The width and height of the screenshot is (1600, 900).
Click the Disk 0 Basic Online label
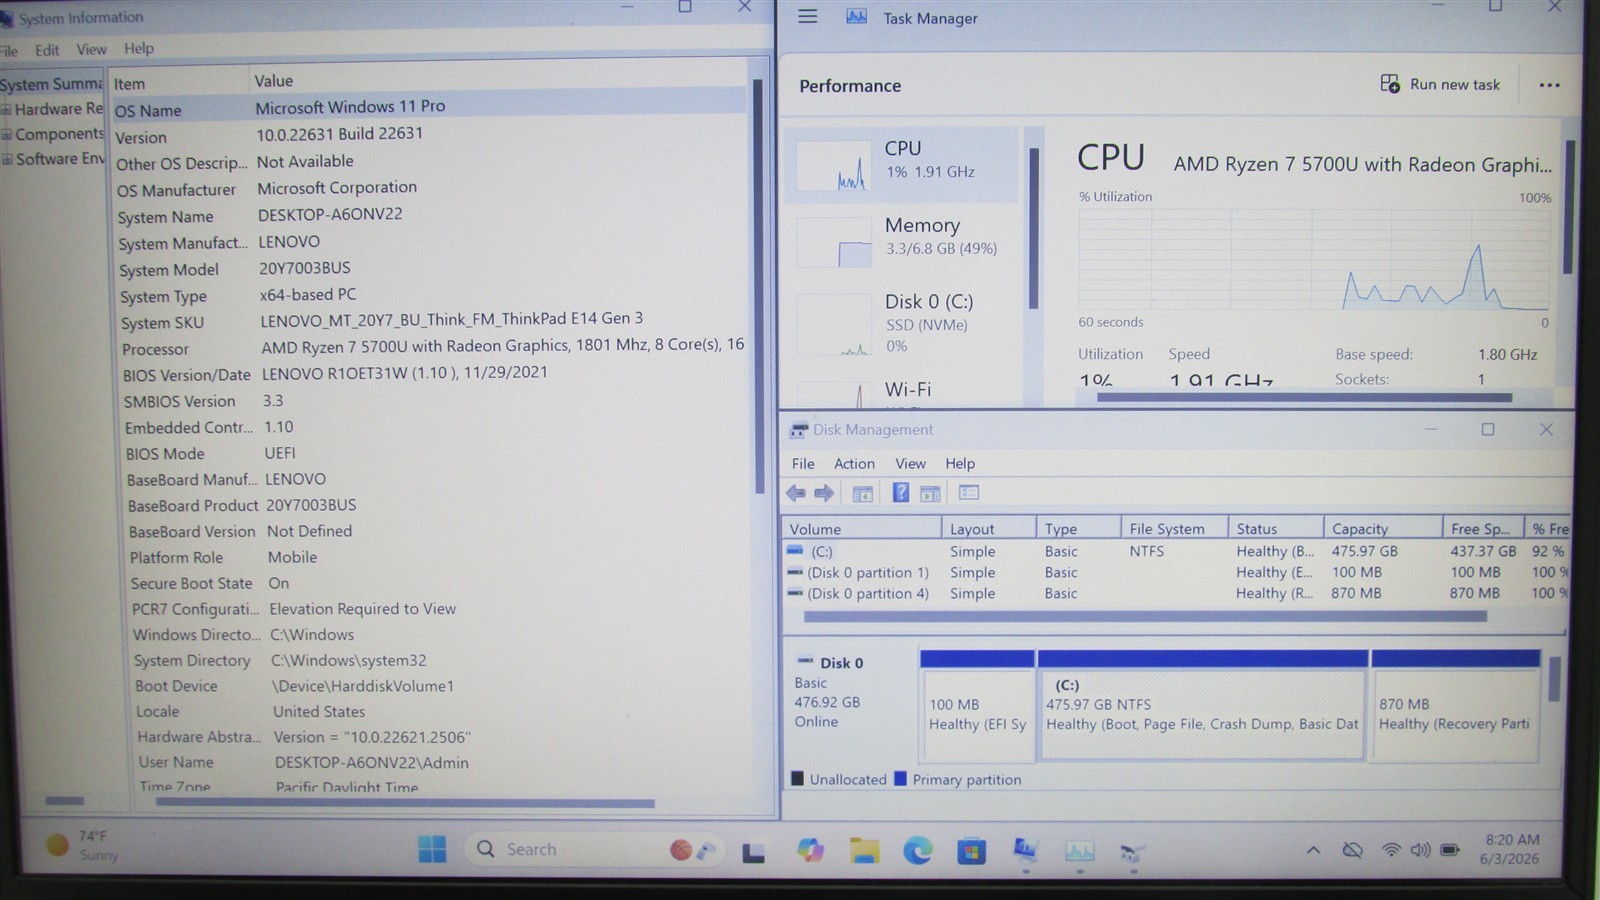click(850, 692)
